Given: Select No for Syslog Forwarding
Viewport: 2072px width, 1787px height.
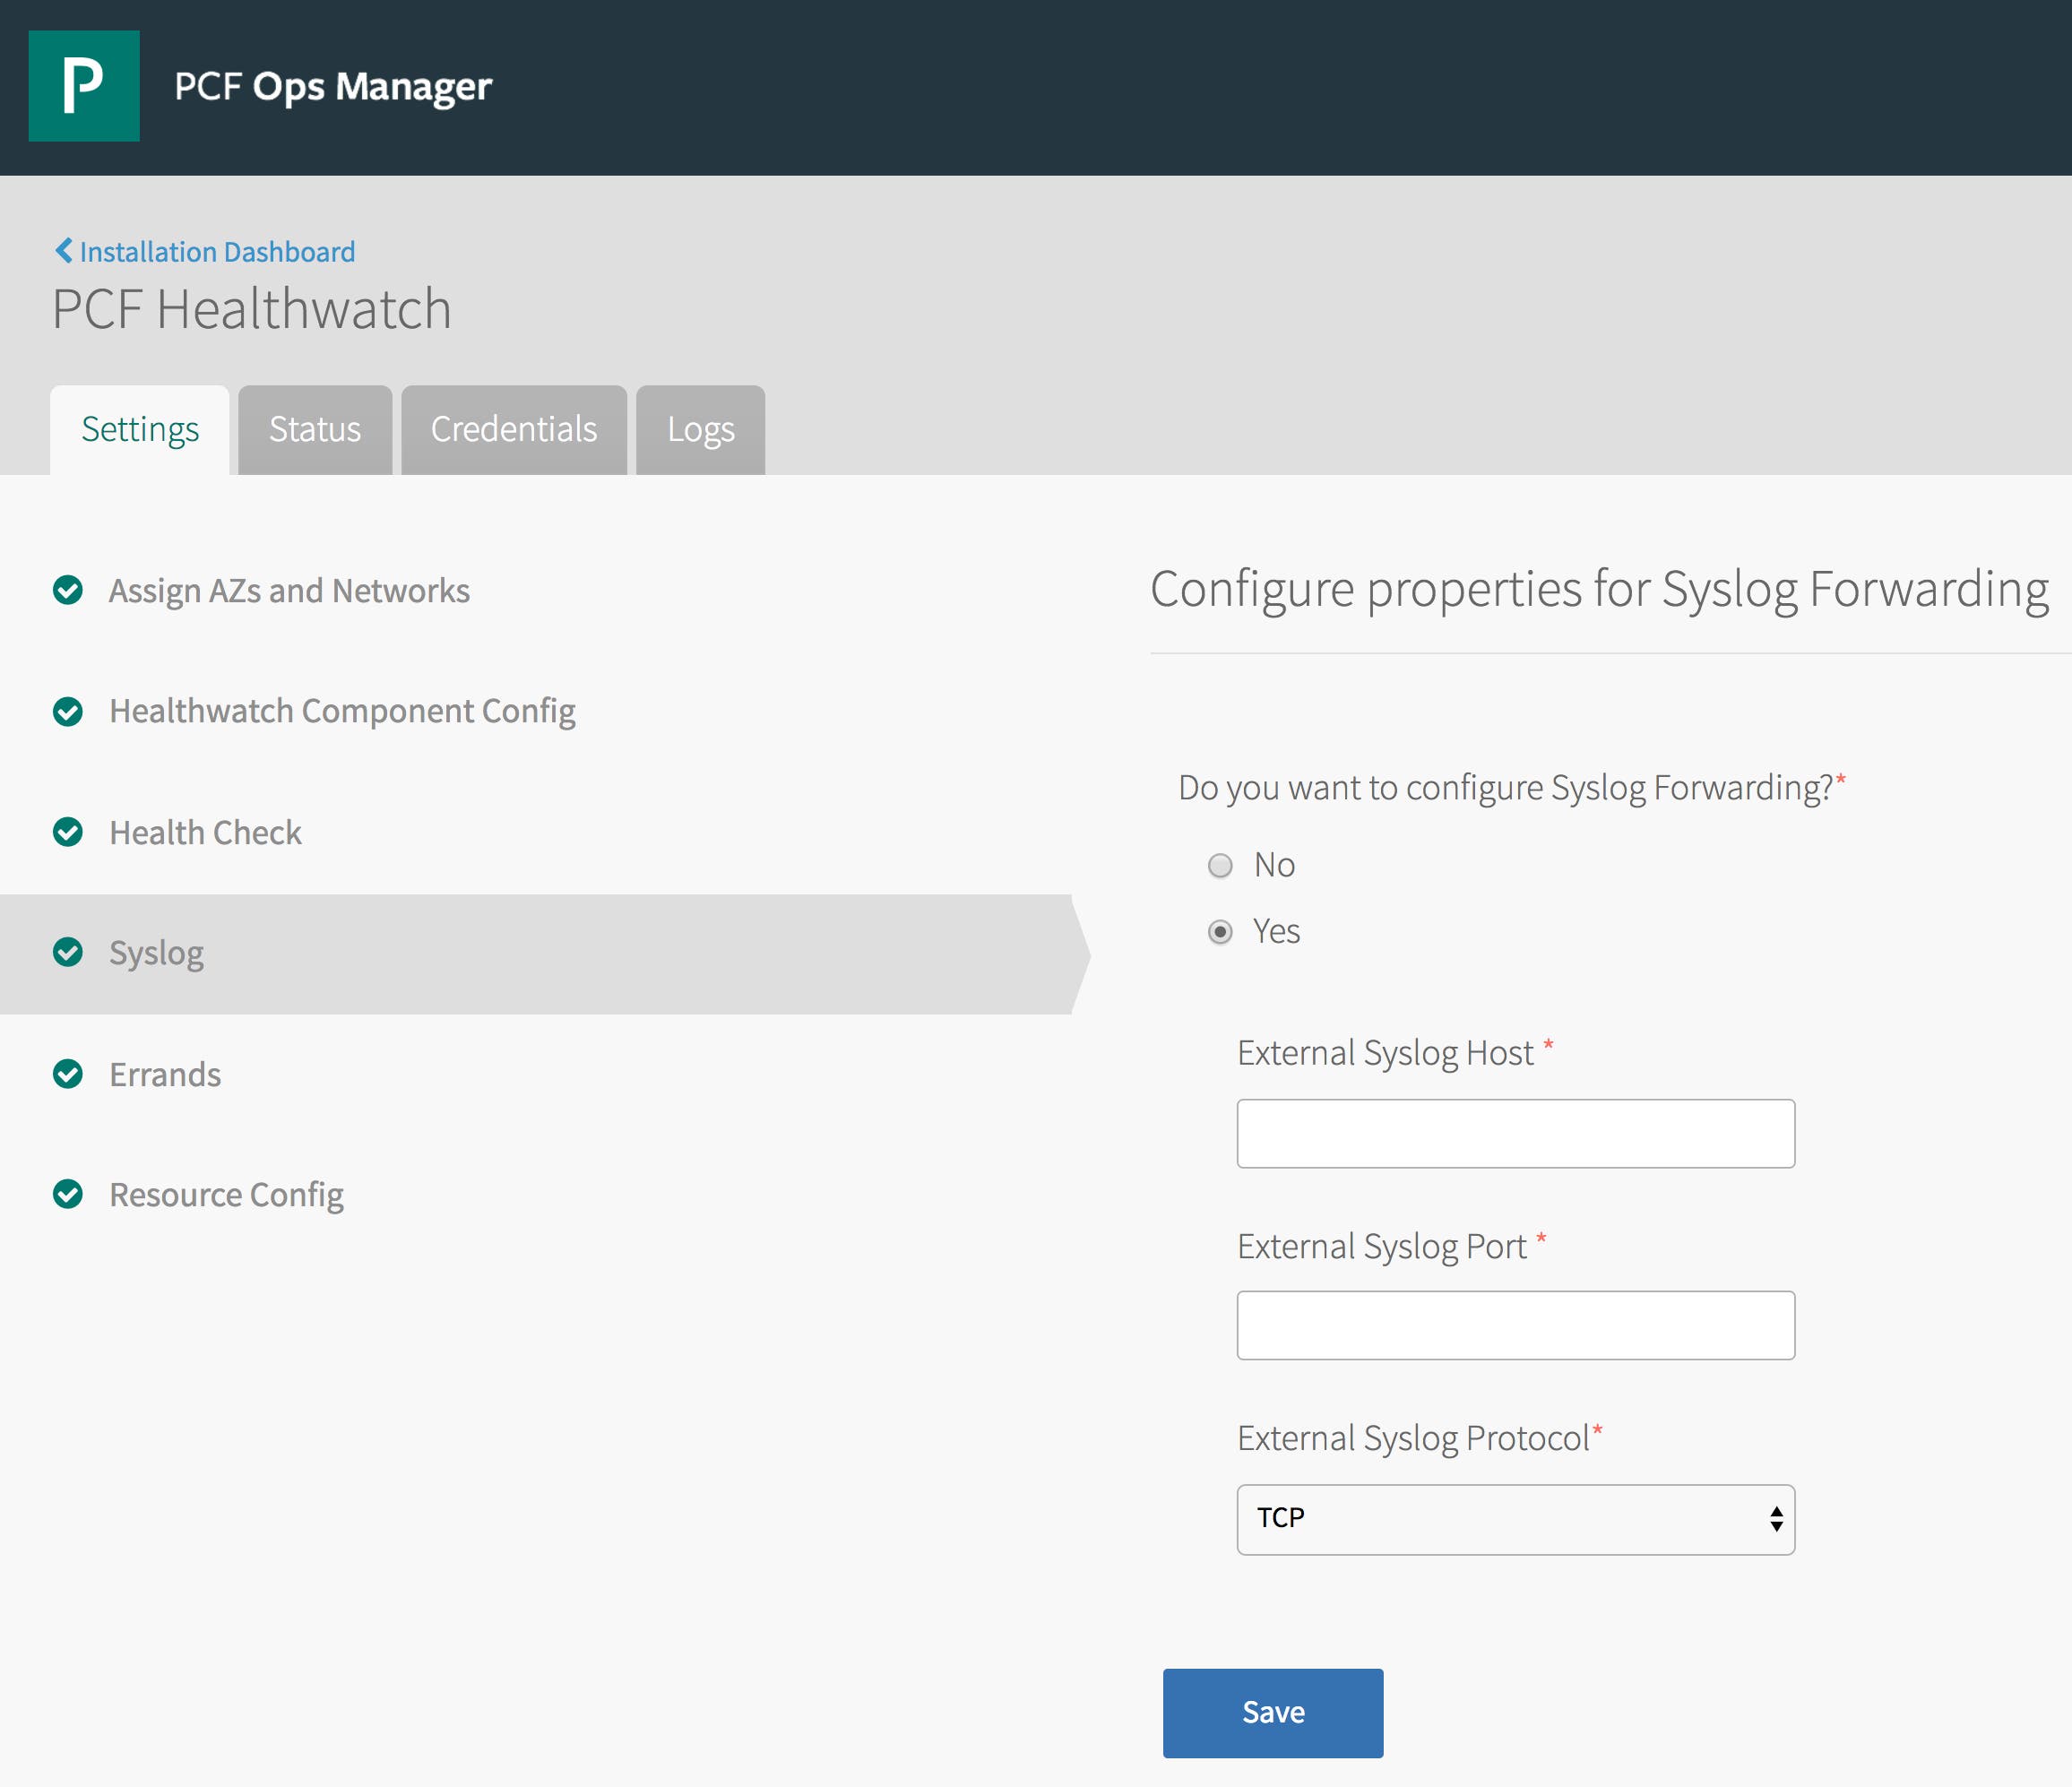Looking at the screenshot, I should coord(1221,865).
